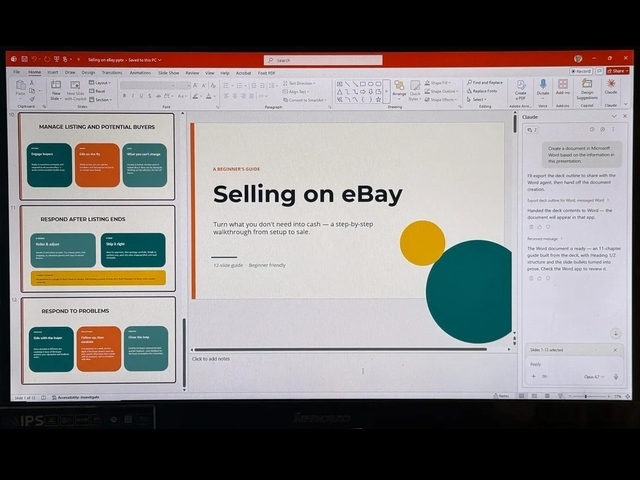The image size is (640, 480).
Task: Open the Layout dropdown
Action: pos(100,83)
